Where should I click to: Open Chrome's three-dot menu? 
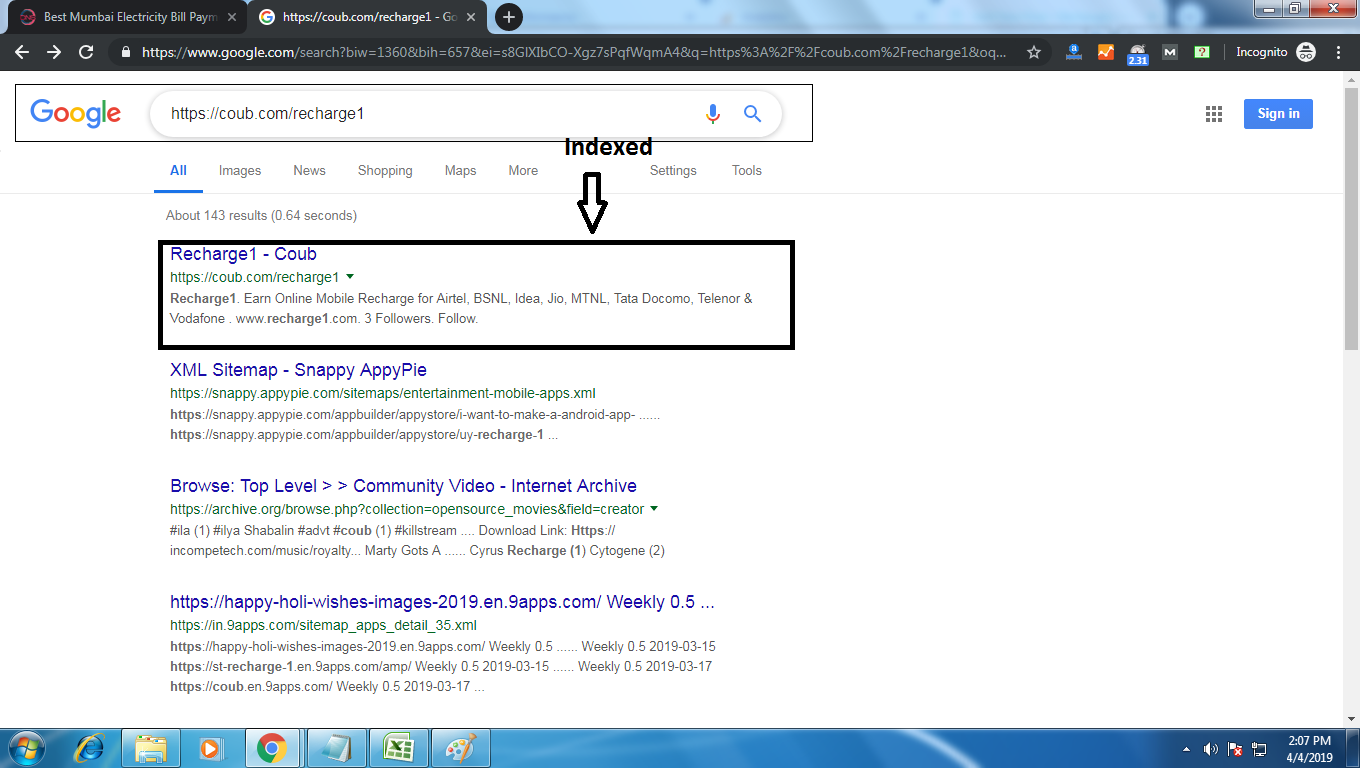(1338, 52)
